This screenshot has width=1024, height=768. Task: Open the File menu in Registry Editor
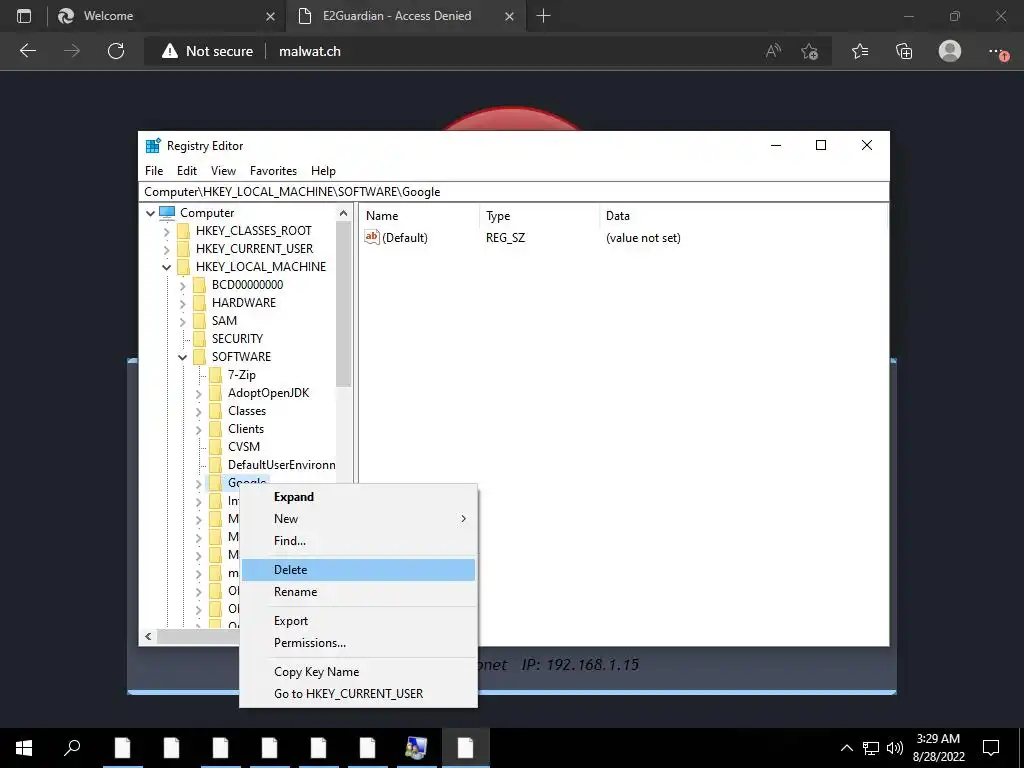(154, 170)
